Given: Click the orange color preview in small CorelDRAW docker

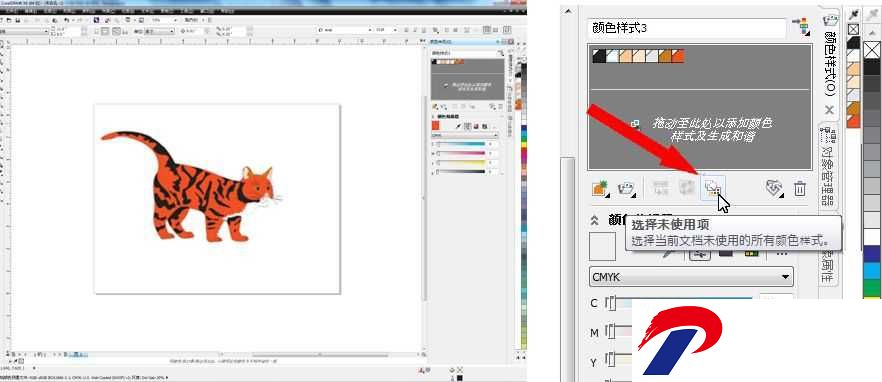Looking at the screenshot, I should pyautogui.click(x=435, y=126).
